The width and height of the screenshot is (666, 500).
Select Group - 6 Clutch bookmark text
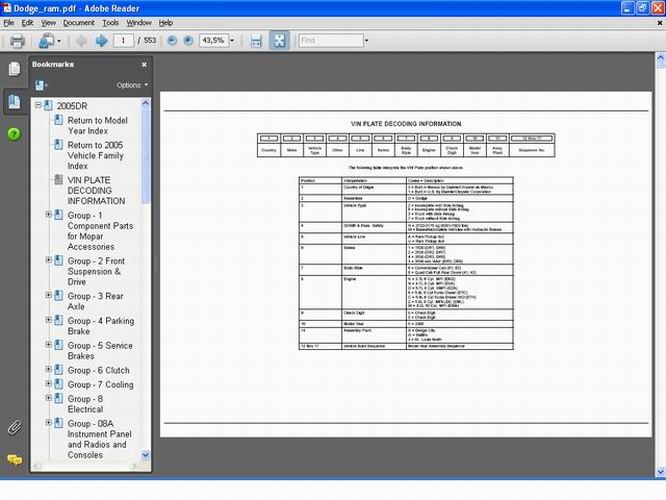tap(98, 370)
